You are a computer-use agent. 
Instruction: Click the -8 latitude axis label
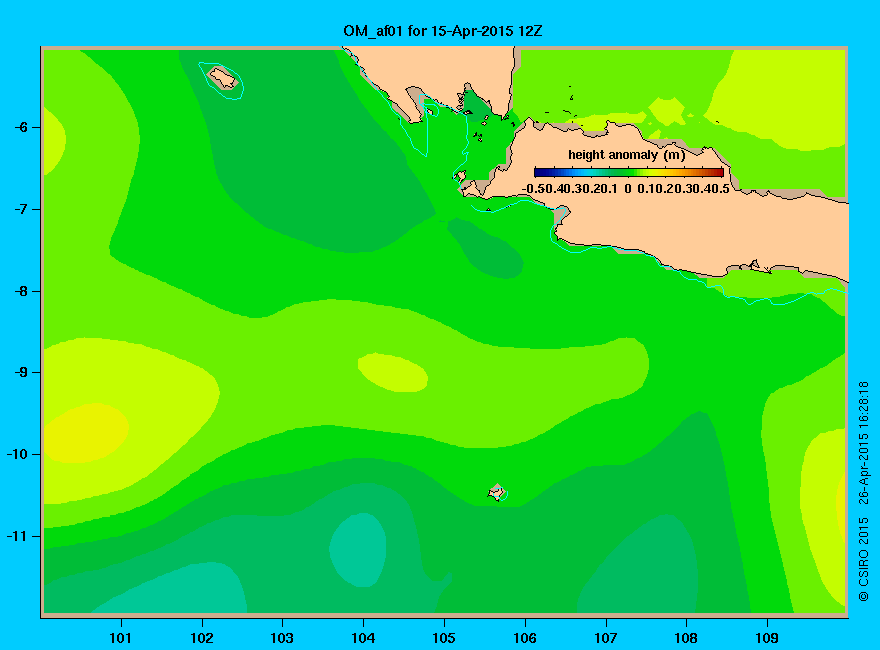tap(21, 291)
